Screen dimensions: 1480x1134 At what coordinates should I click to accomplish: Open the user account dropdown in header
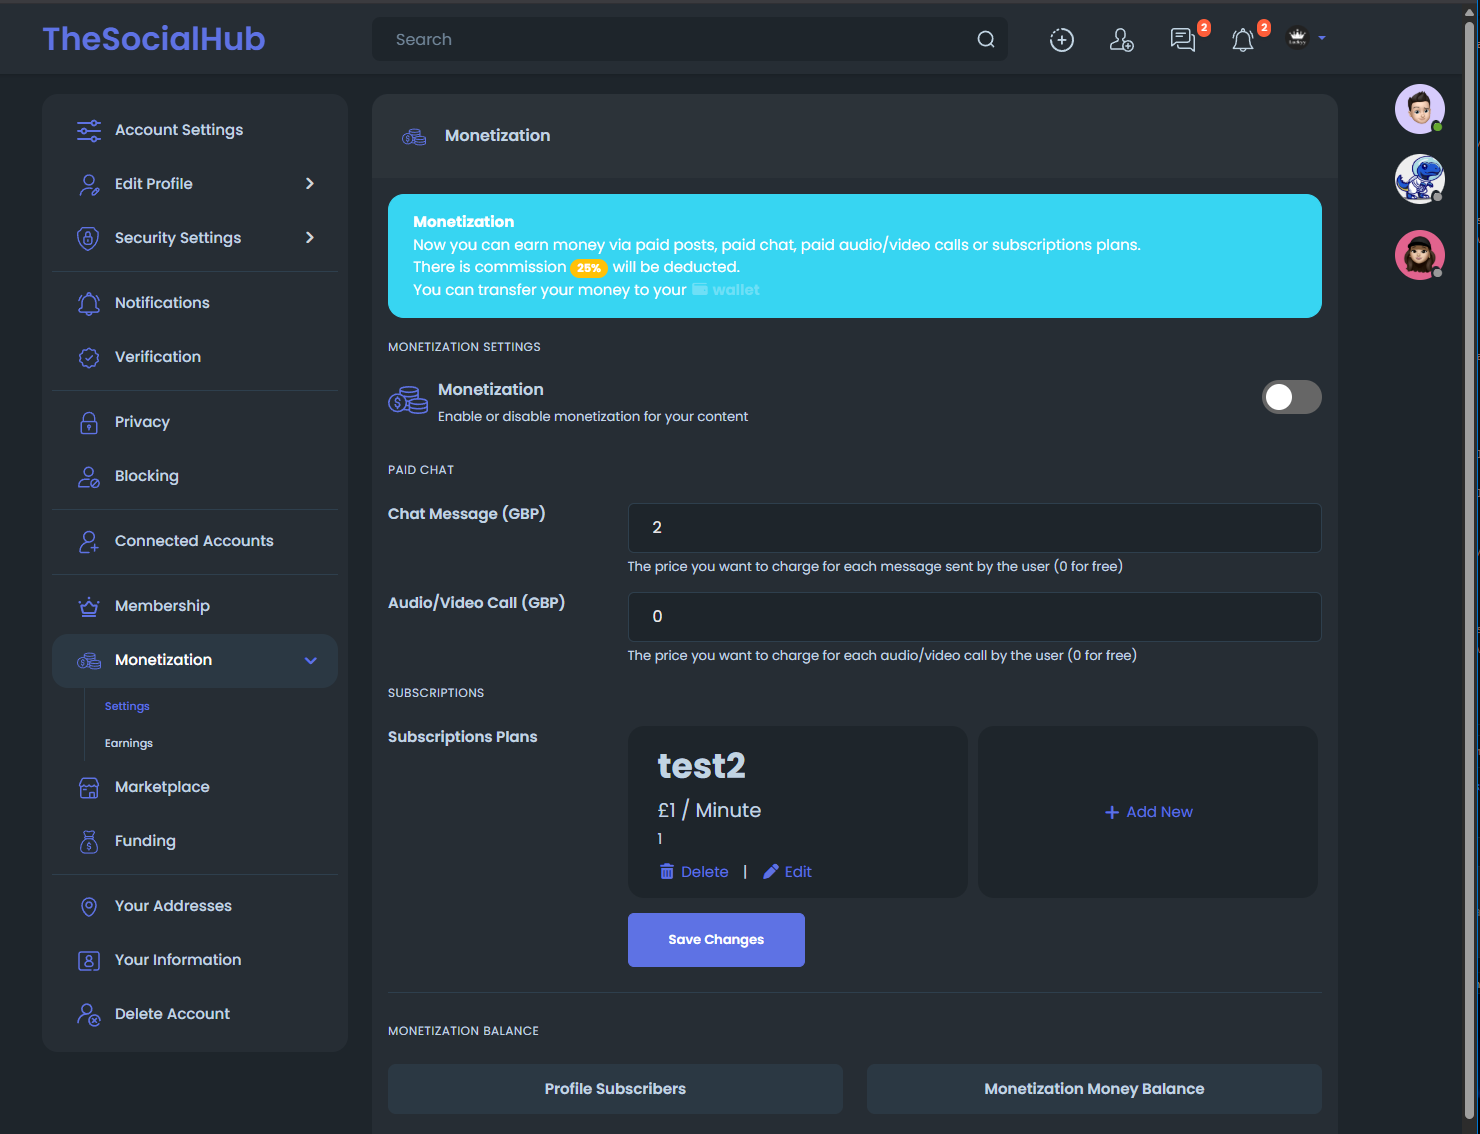coord(1305,38)
